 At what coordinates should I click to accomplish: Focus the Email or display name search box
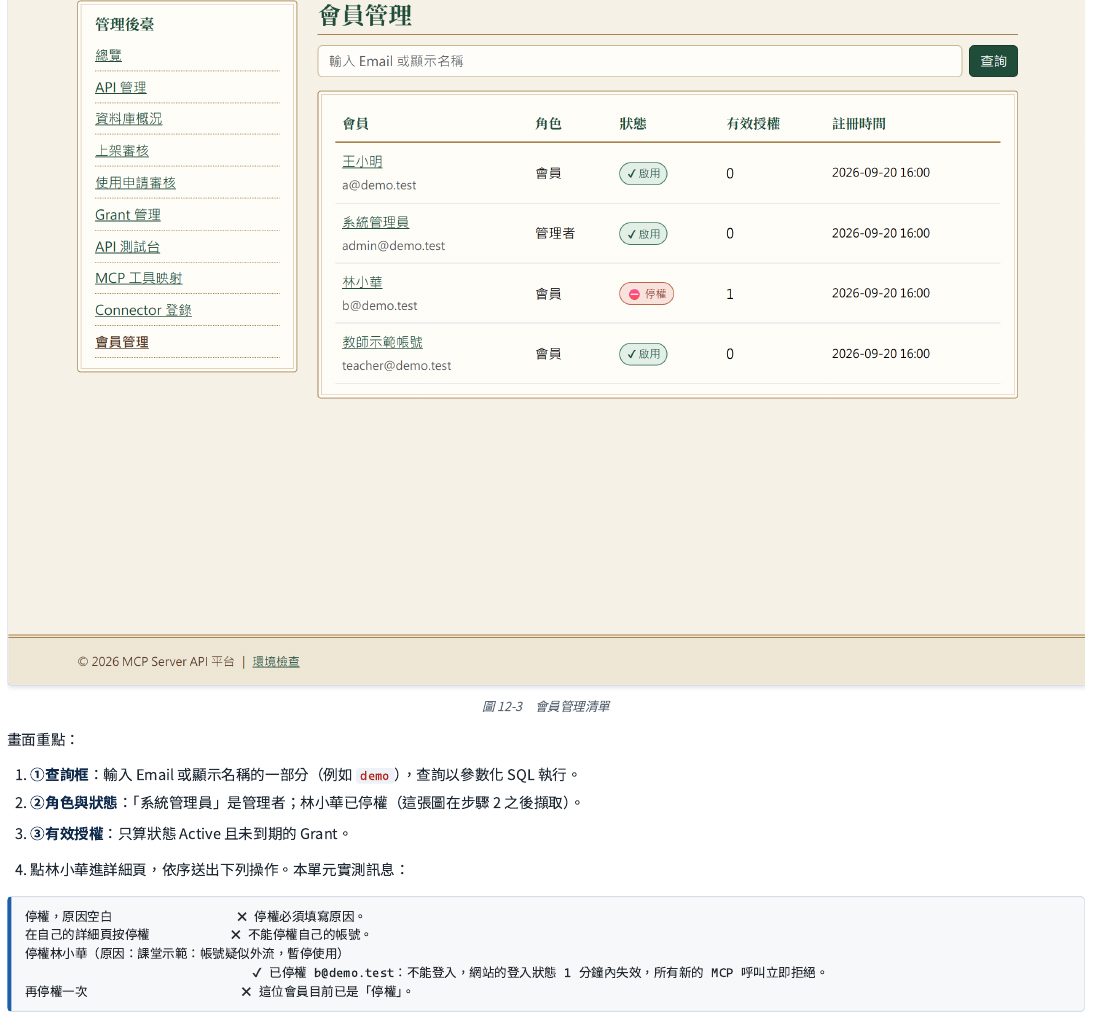tap(639, 61)
